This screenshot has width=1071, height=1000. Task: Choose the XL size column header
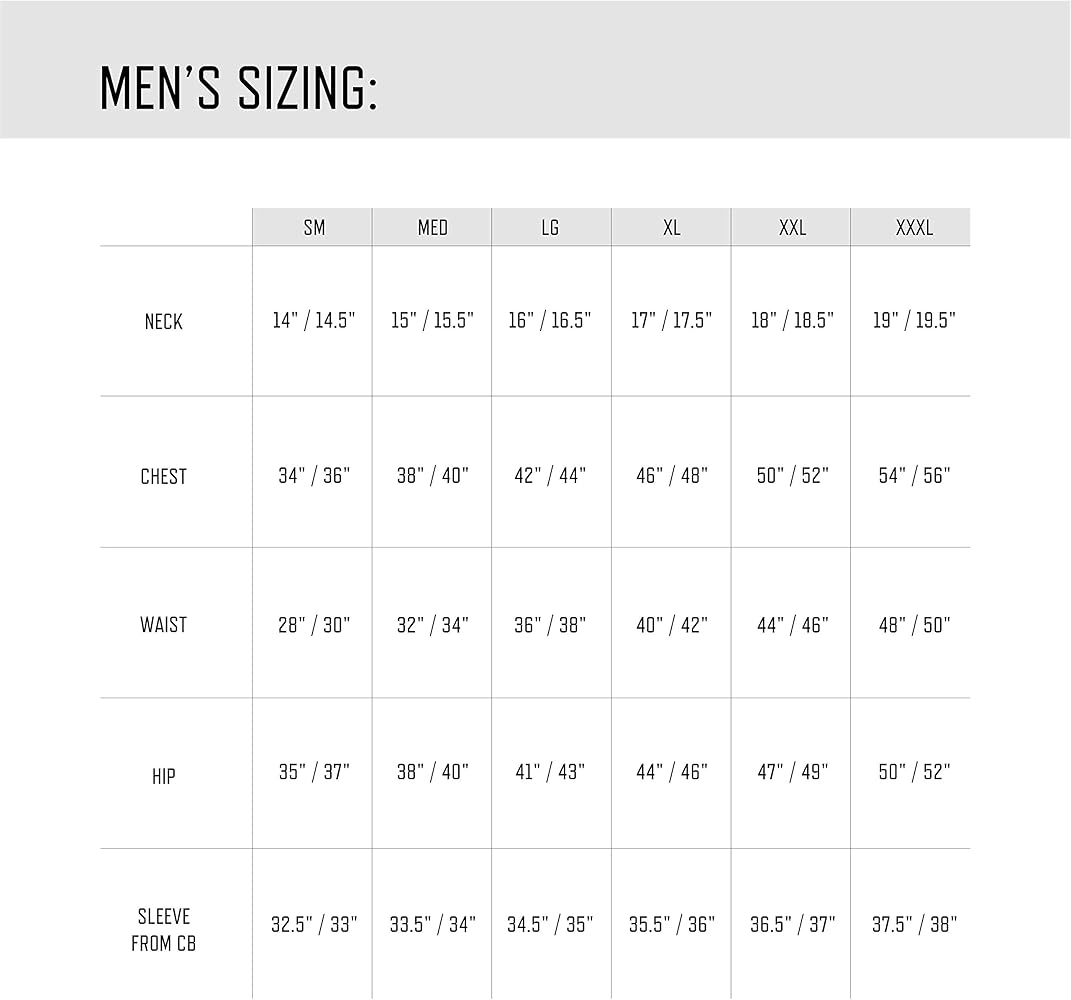[671, 228]
